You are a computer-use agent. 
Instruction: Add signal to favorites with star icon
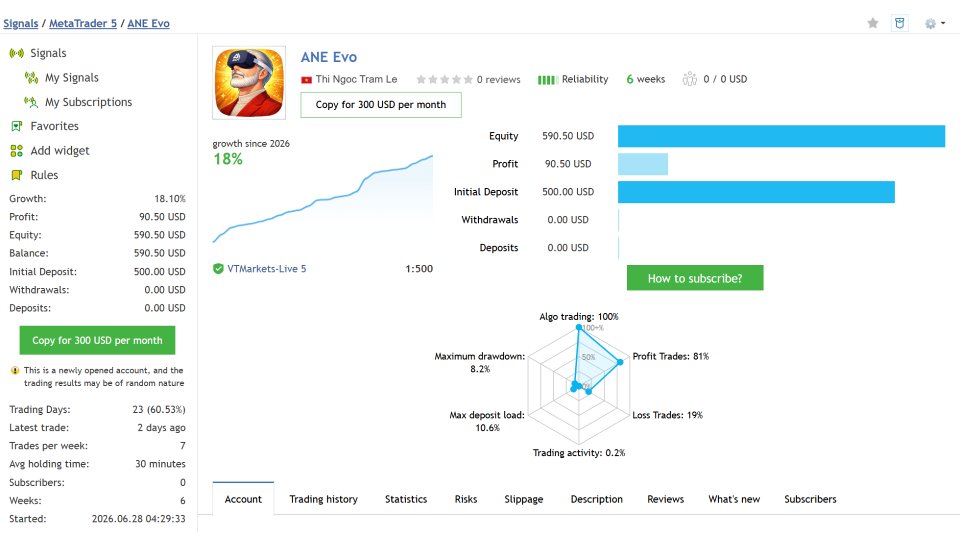(873, 23)
